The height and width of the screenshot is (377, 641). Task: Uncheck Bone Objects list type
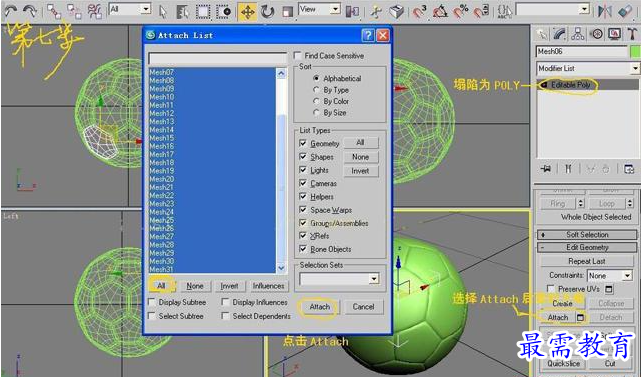tap(303, 249)
